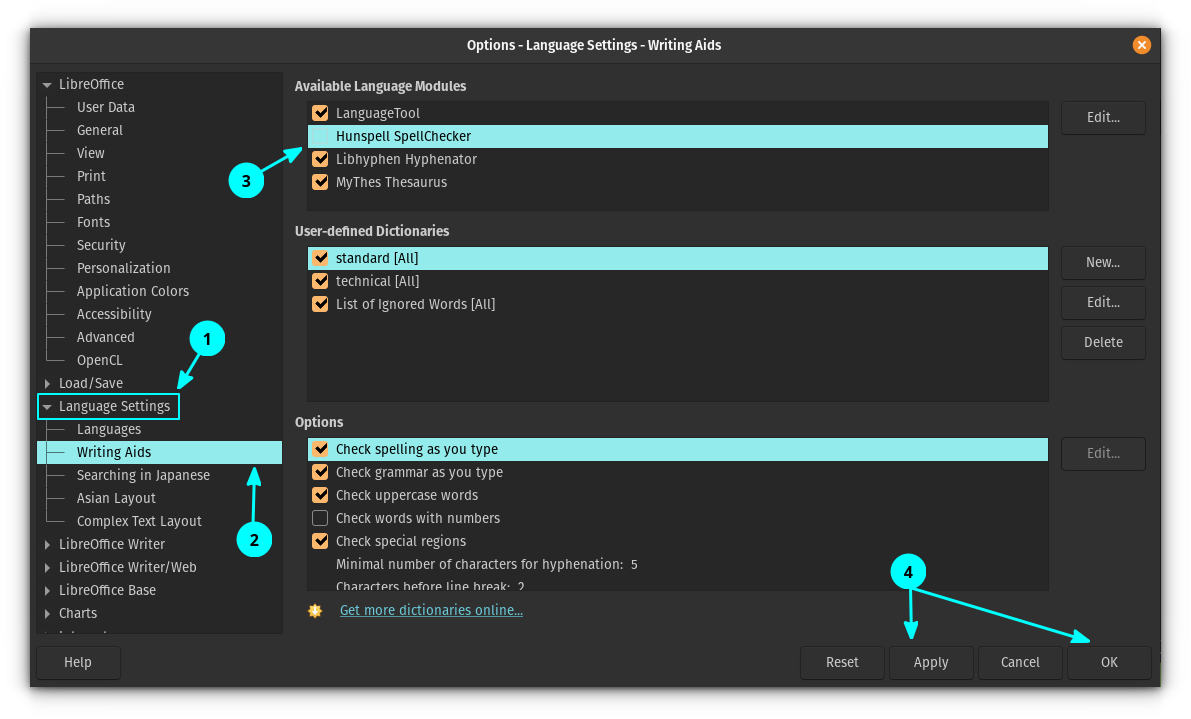Expand the Load/Save category
This screenshot has height=719, width=1191.
point(47,383)
